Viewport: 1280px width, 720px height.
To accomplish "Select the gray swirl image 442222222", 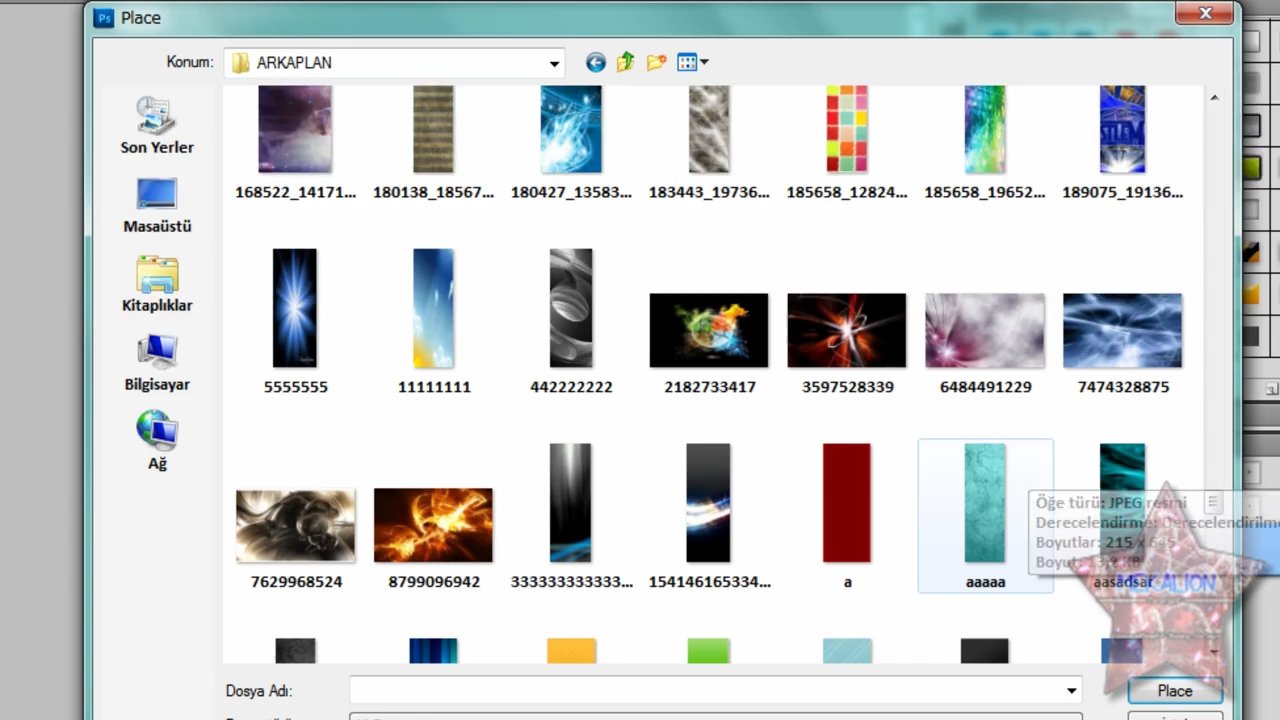I will point(571,308).
